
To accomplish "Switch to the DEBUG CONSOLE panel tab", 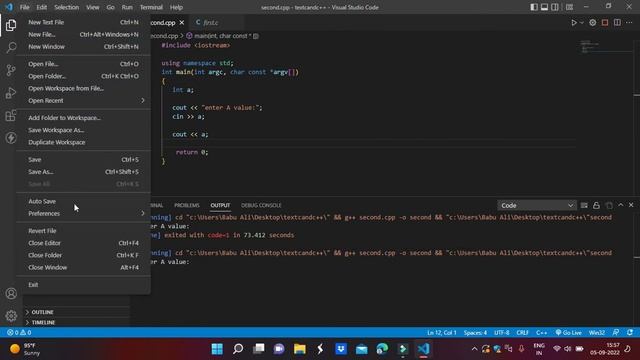I will click(261, 205).
